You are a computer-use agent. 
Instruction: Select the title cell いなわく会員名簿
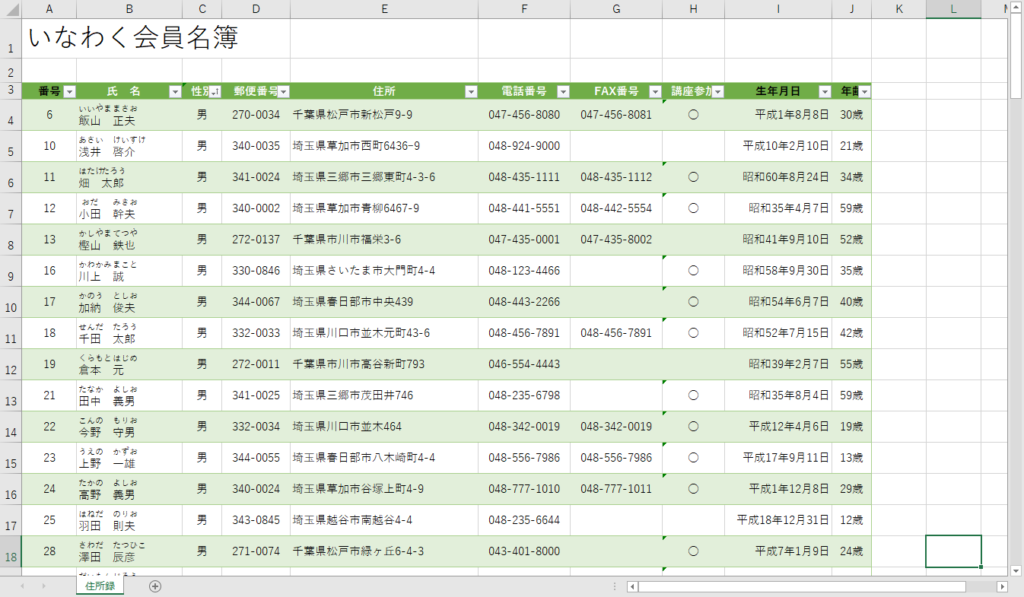[133, 38]
